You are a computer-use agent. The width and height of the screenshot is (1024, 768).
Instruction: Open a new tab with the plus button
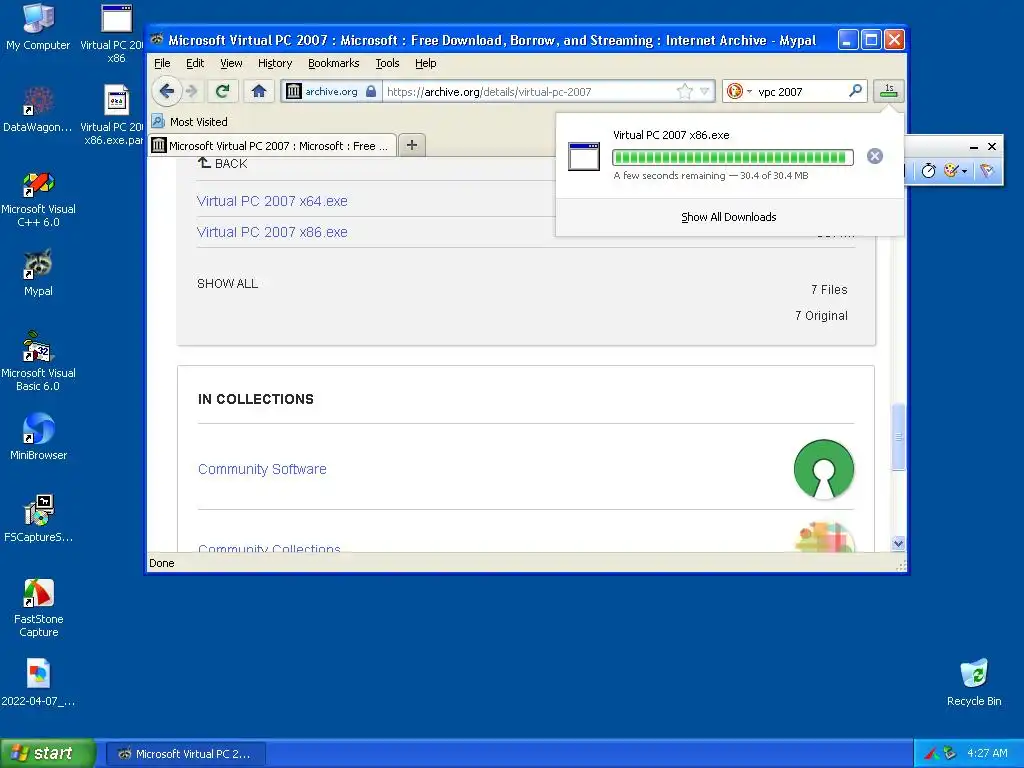coord(411,145)
